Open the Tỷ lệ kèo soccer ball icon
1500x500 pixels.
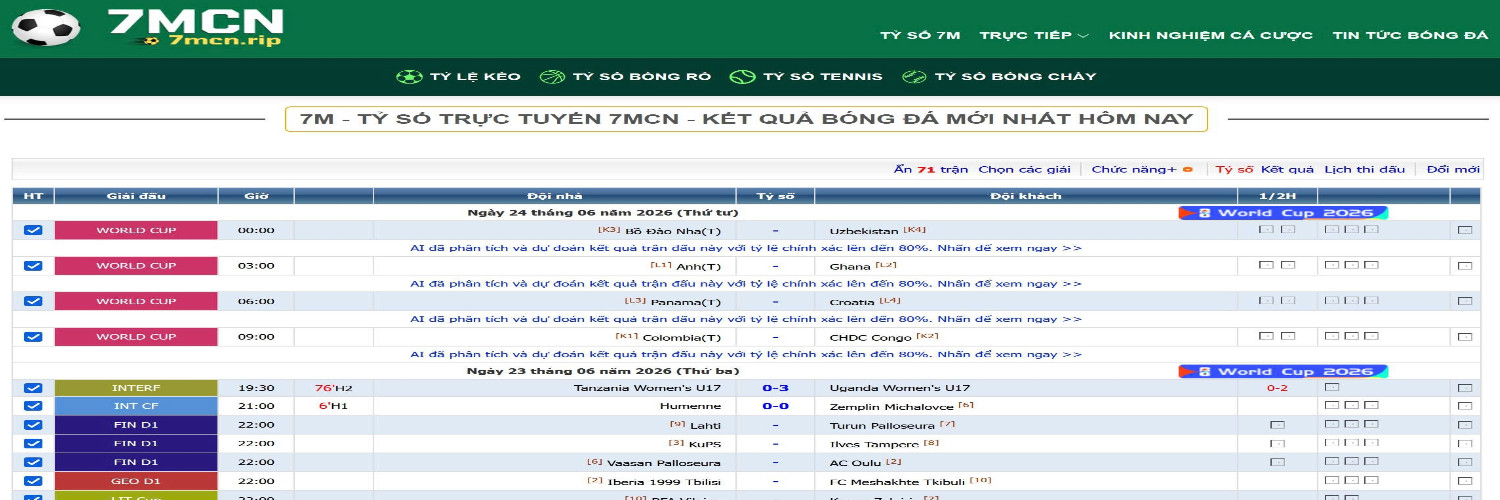[x=409, y=77]
